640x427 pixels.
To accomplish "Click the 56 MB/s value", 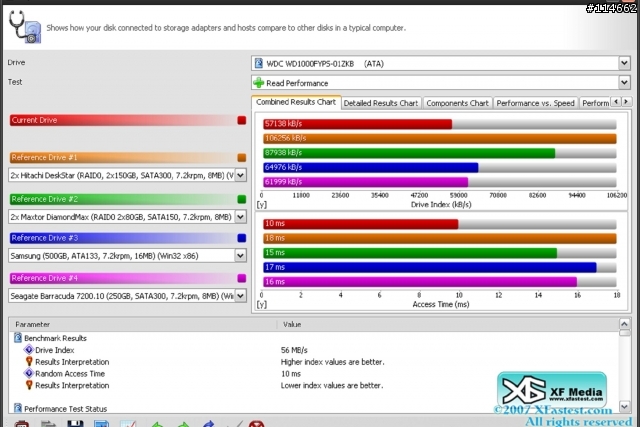I will 294,350.
